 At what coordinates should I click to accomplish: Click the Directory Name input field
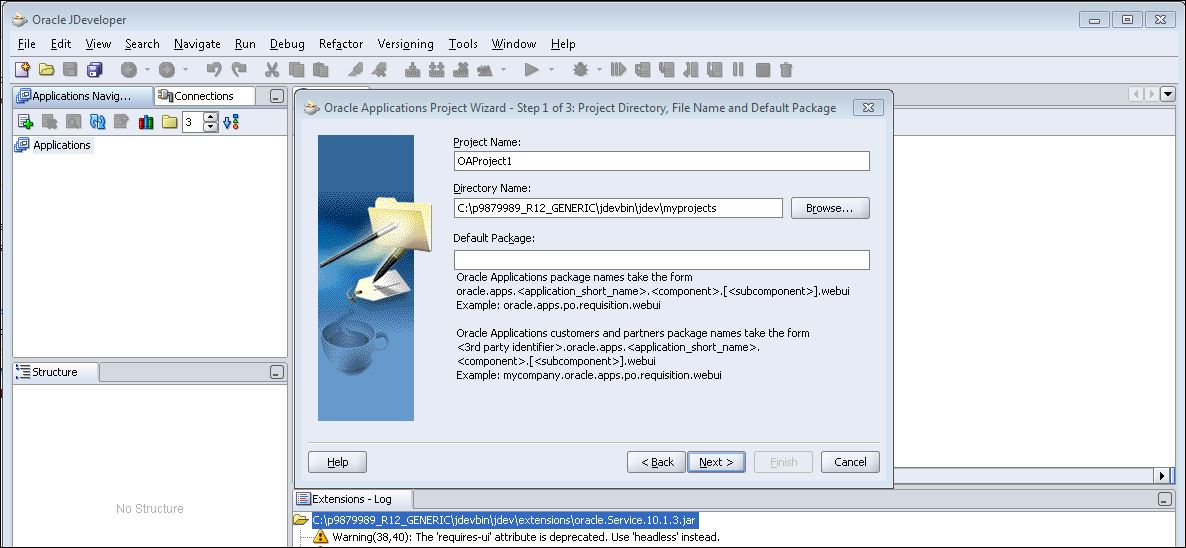pos(618,208)
